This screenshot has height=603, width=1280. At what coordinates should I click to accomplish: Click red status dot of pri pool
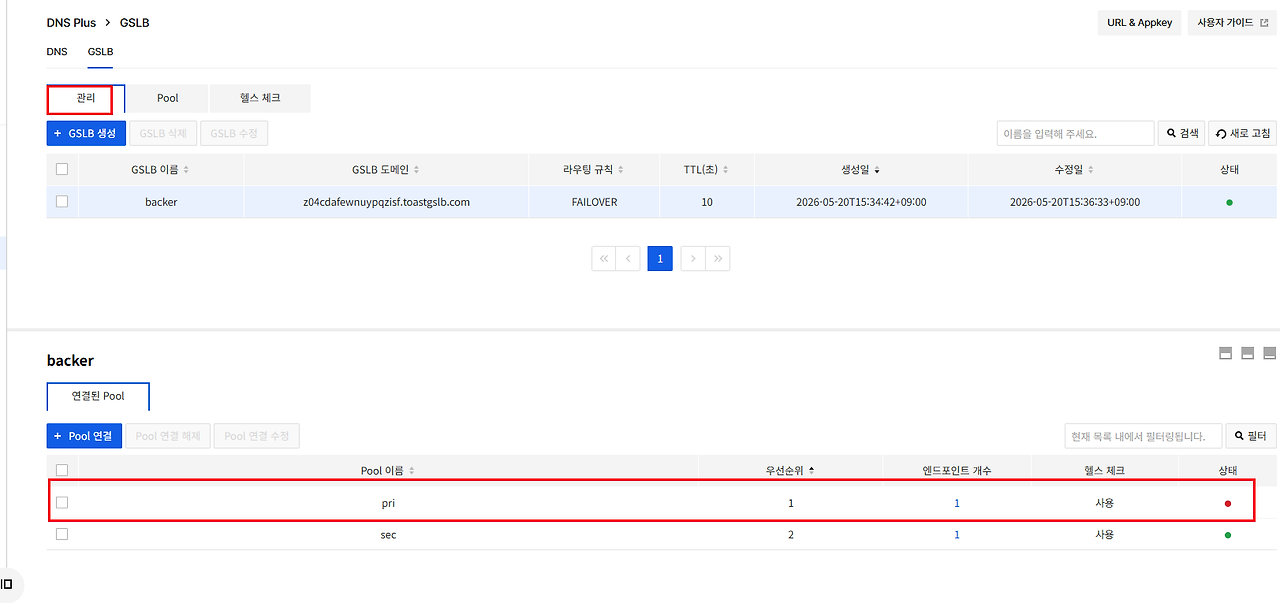click(1228, 503)
